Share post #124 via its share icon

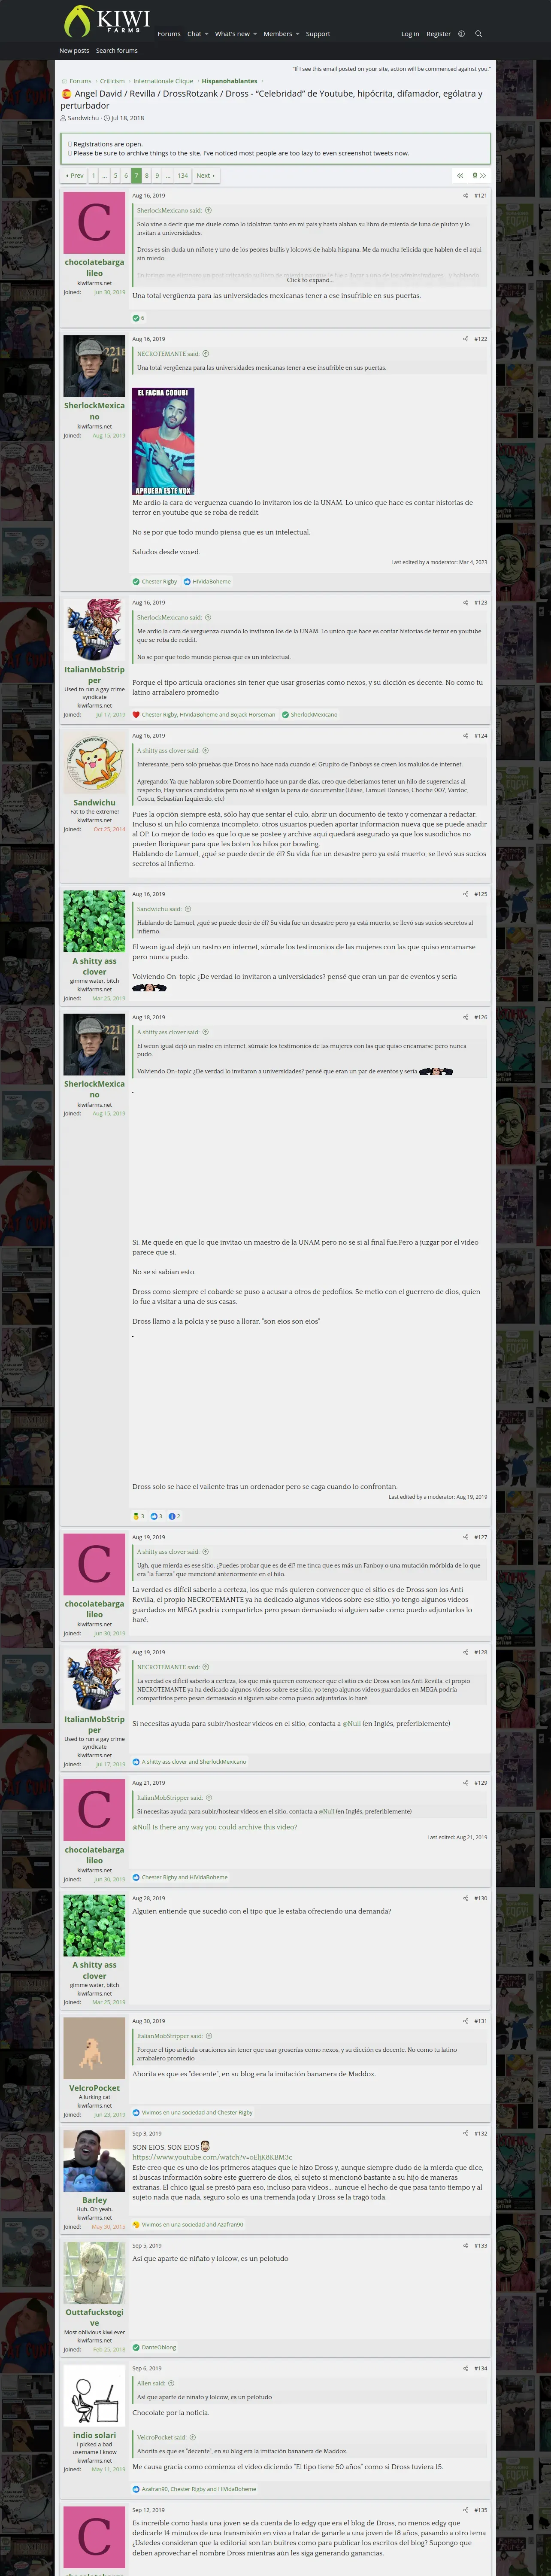pos(465,736)
